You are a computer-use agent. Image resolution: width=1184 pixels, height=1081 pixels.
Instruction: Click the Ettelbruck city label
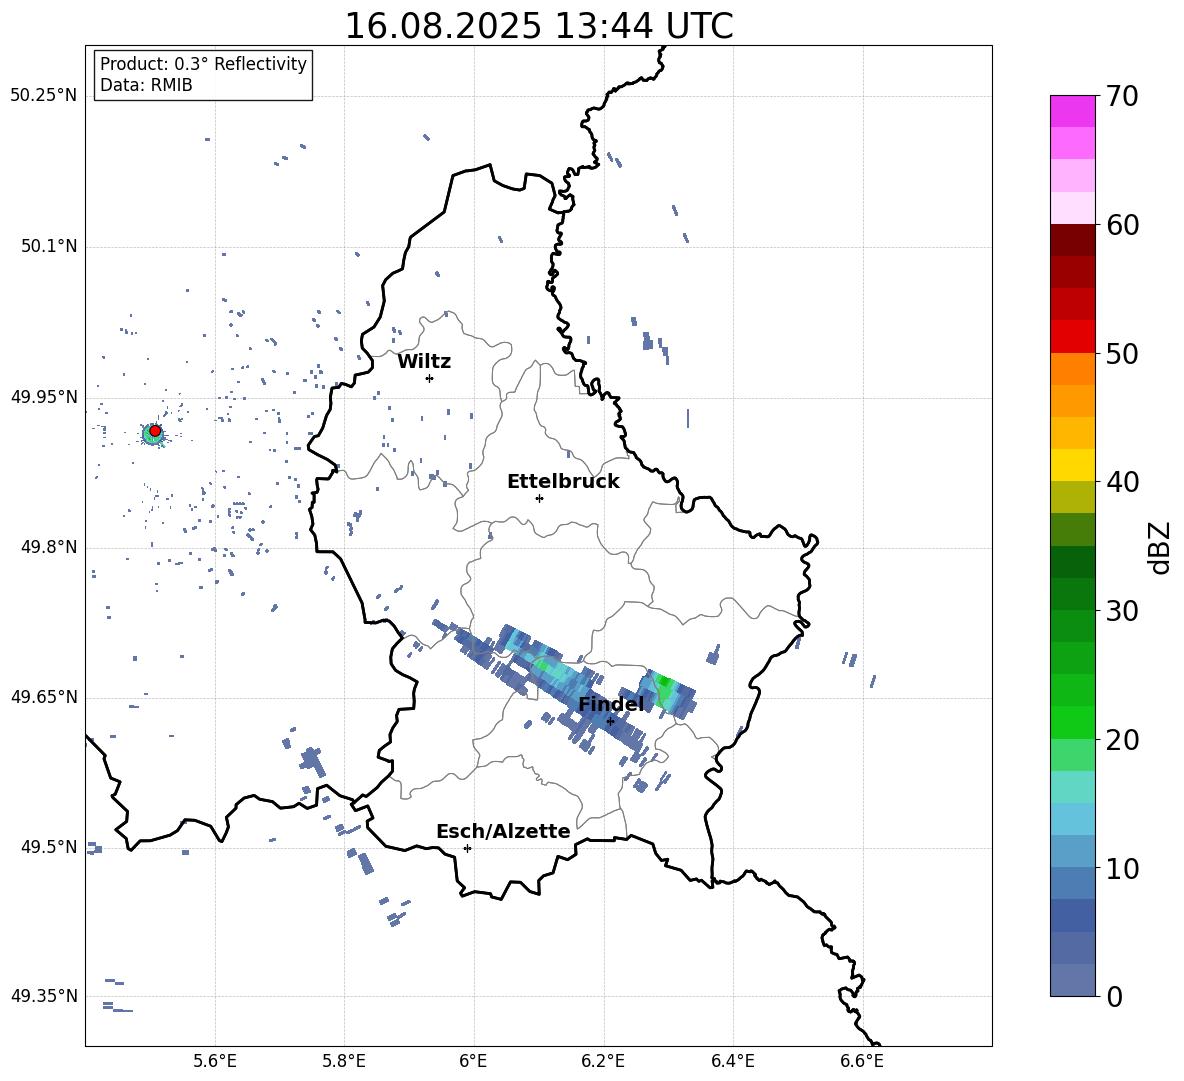tap(563, 482)
